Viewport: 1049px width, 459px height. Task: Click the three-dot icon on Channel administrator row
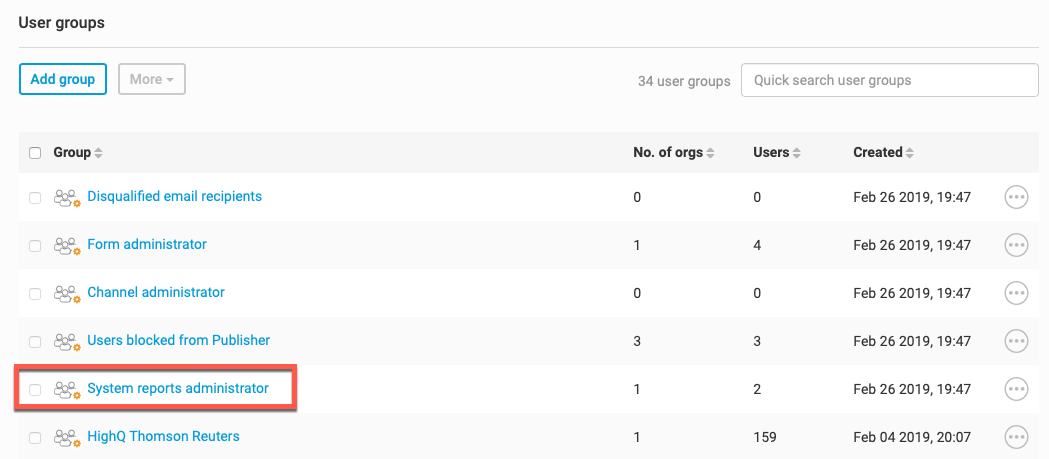tap(1016, 293)
